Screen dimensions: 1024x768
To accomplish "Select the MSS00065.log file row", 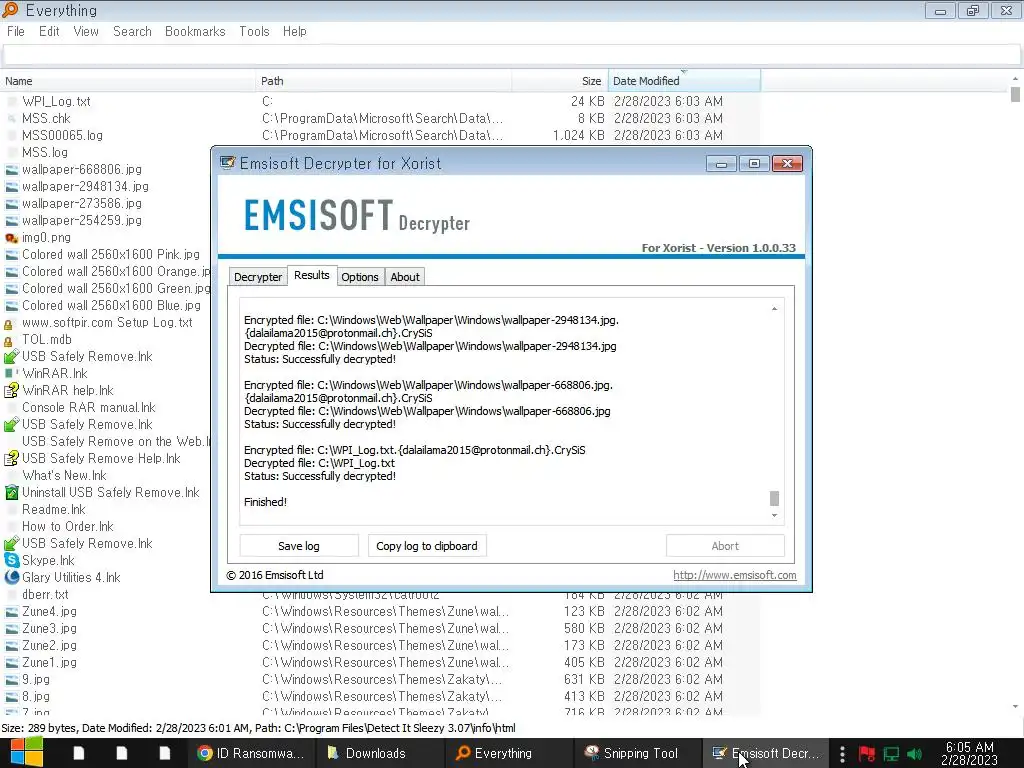I will 381,135.
